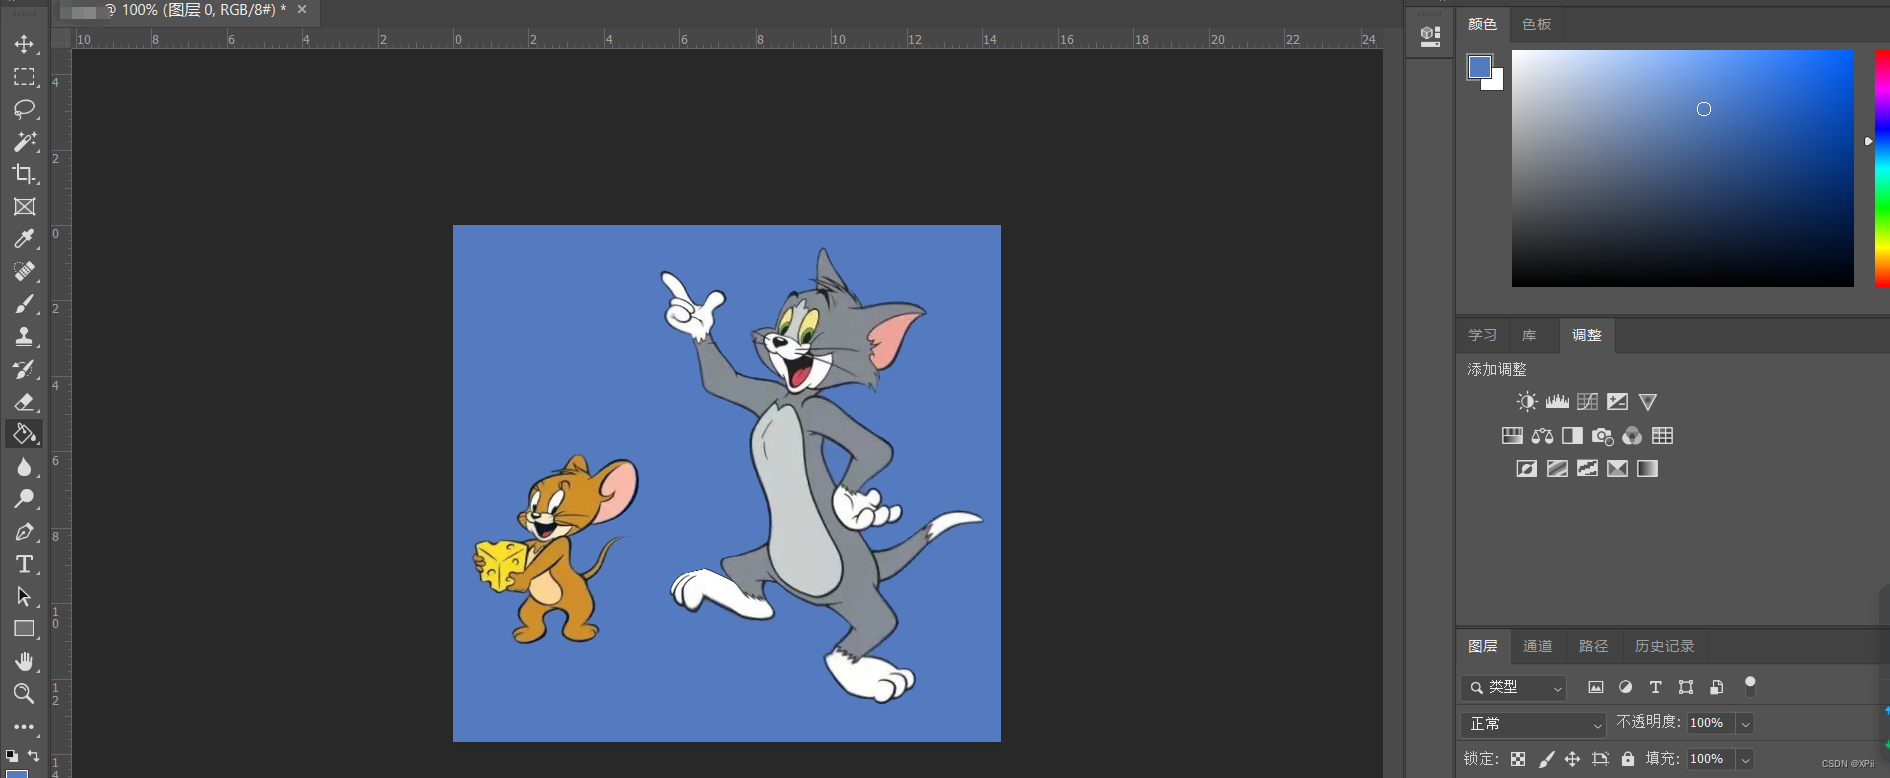Select the Pen tool

pyautogui.click(x=24, y=532)
